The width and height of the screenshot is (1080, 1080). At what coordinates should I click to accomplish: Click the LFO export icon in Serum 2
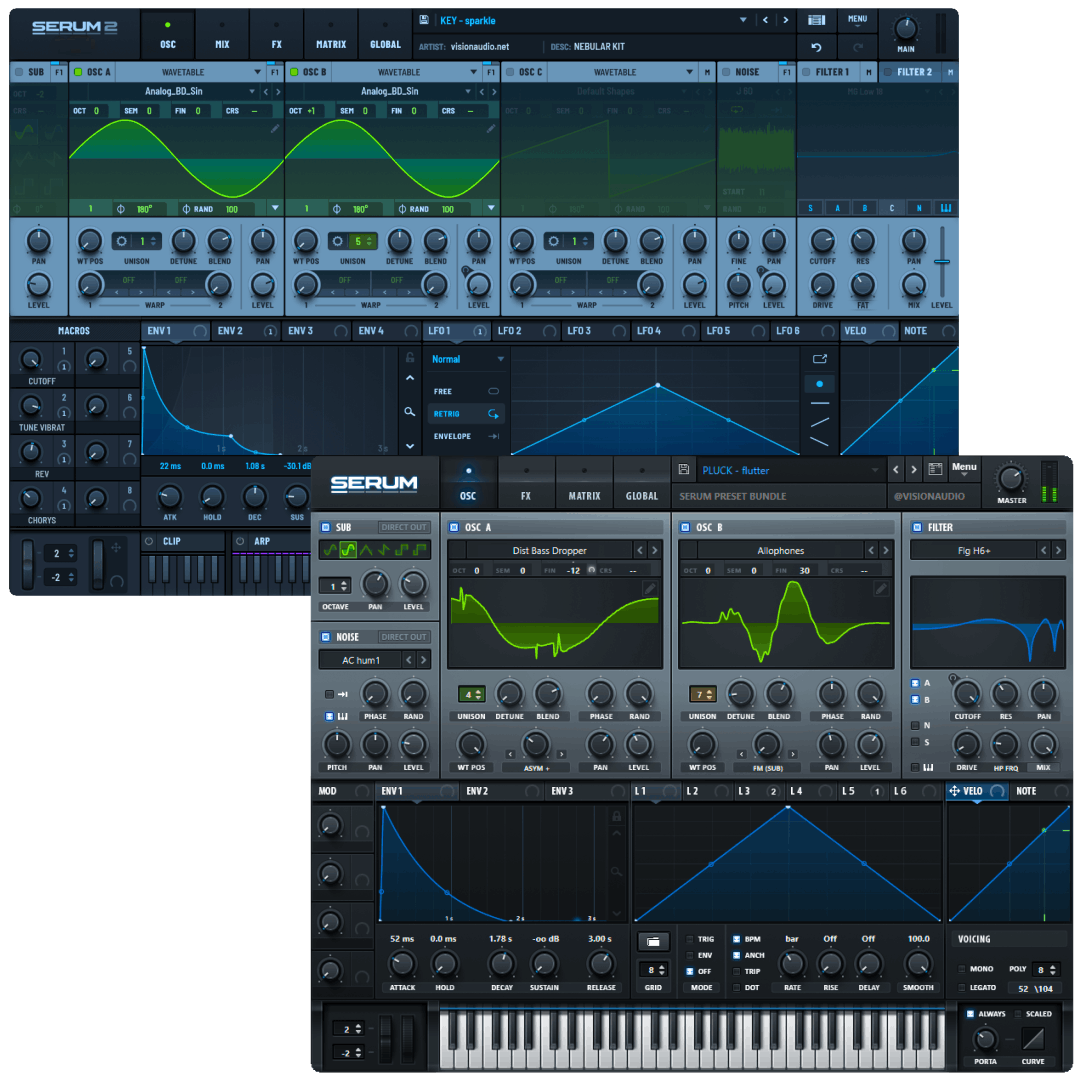pyautogui.click(x=820, y=359)
